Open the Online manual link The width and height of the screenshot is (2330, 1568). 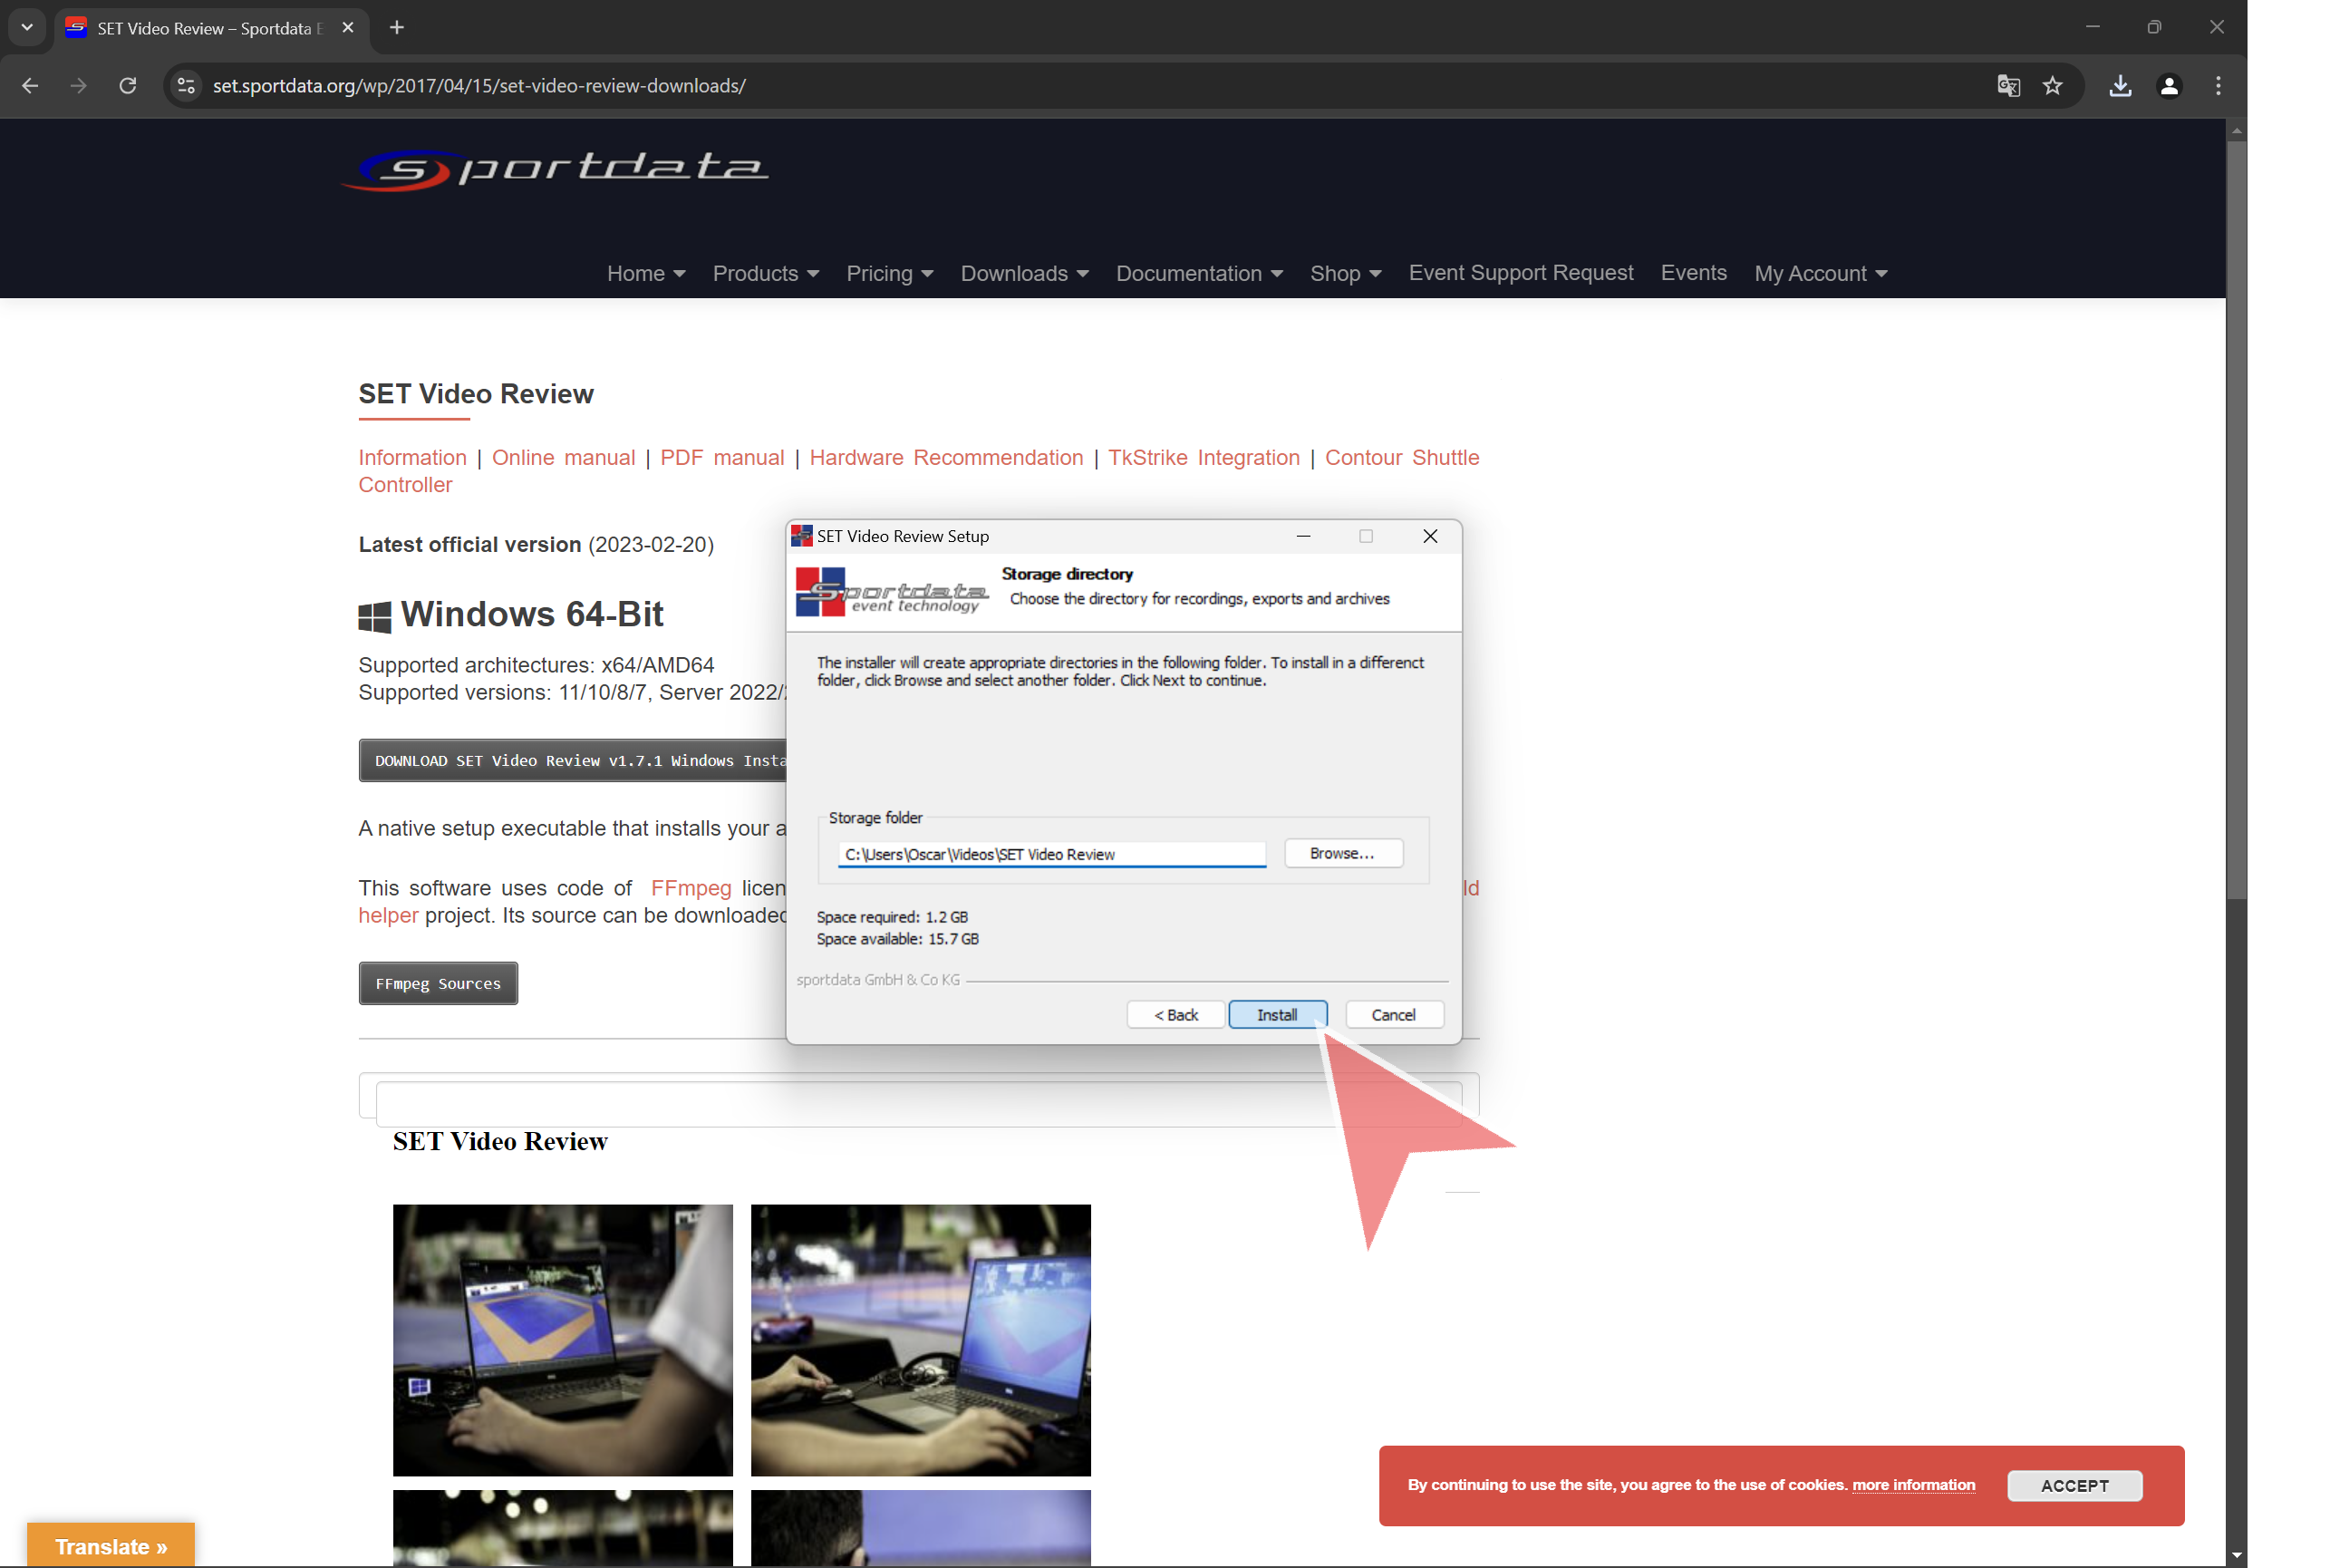(x=563, y=457)
